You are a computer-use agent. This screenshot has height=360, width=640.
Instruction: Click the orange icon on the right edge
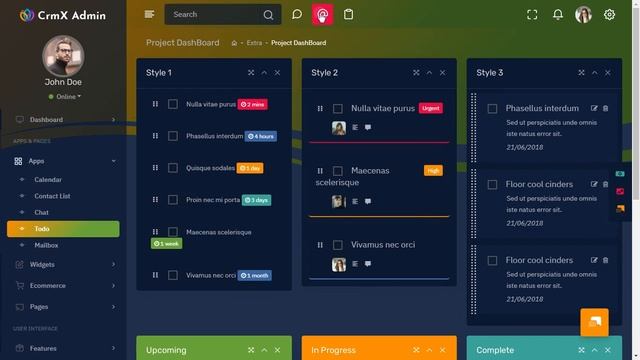click(620, 209)
